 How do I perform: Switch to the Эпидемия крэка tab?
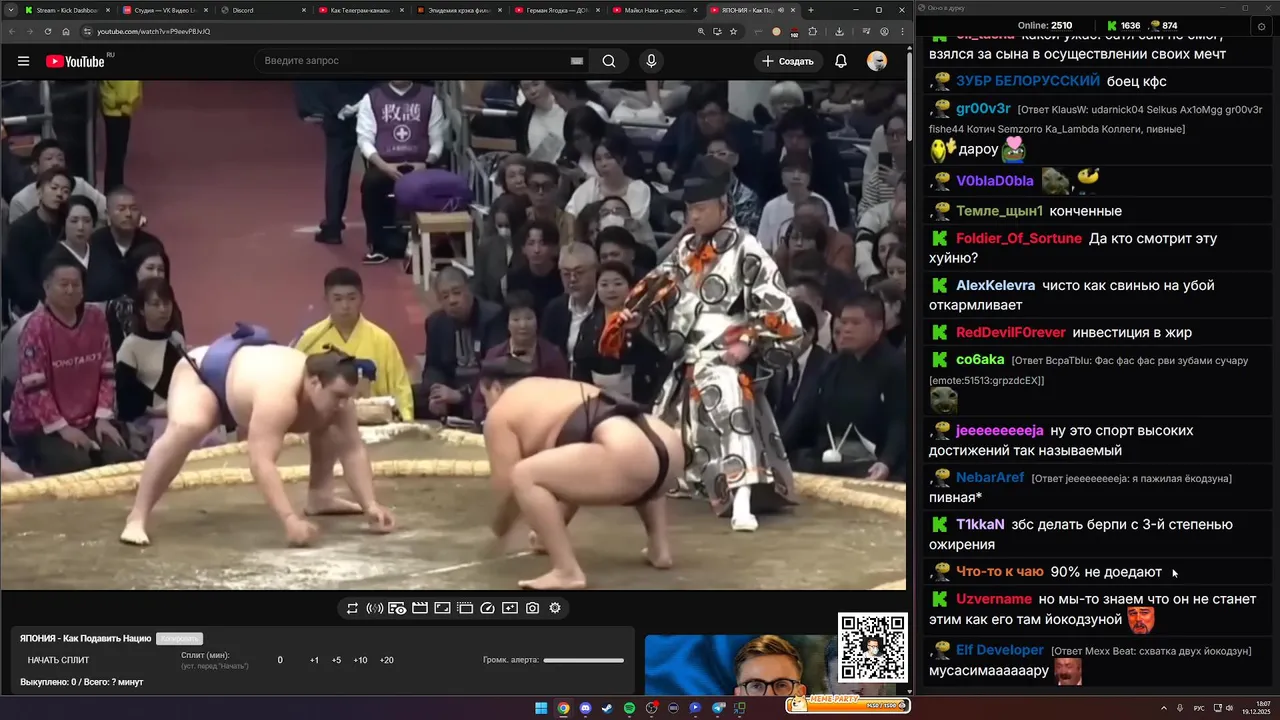[x=458, y=10]
